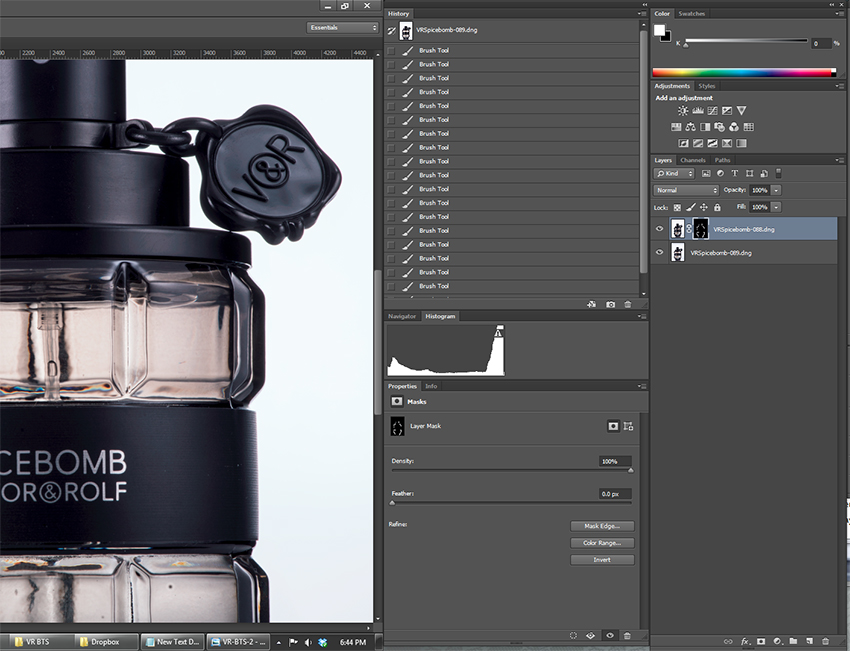Open the Essentials workspace dropdown

[x=343, y=27]
